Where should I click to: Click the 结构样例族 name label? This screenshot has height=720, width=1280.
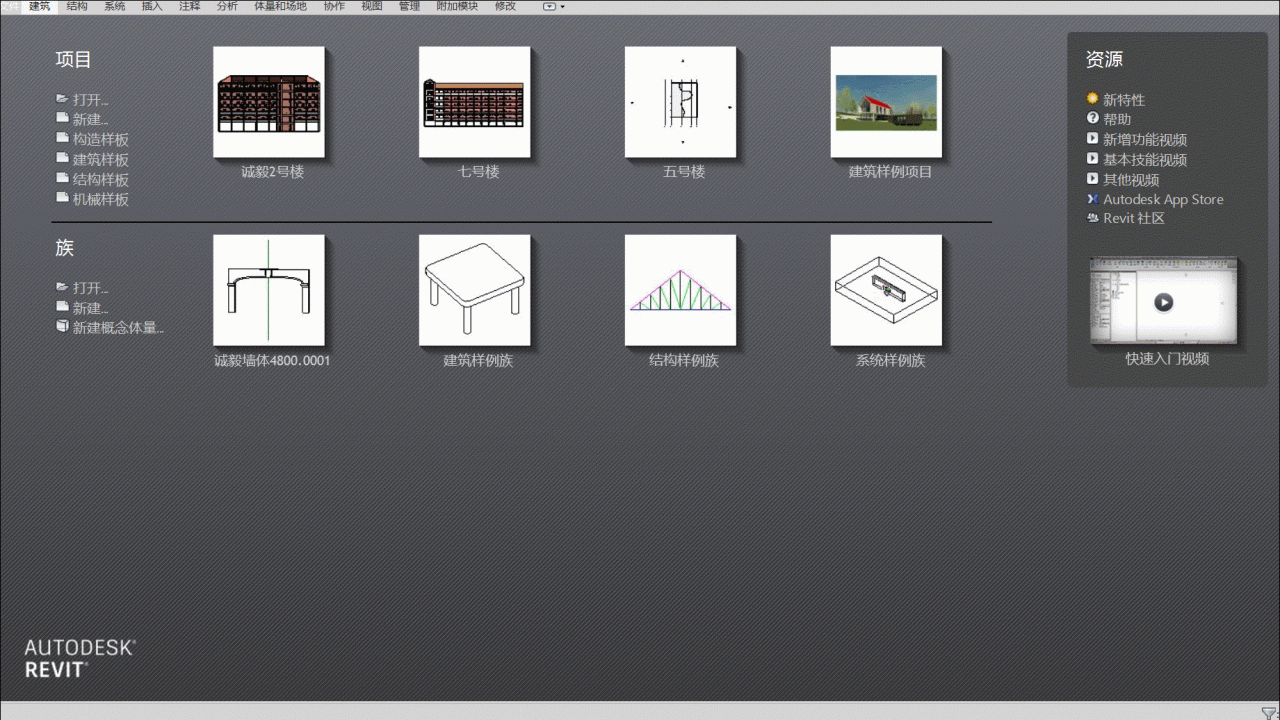pos(684,360)
